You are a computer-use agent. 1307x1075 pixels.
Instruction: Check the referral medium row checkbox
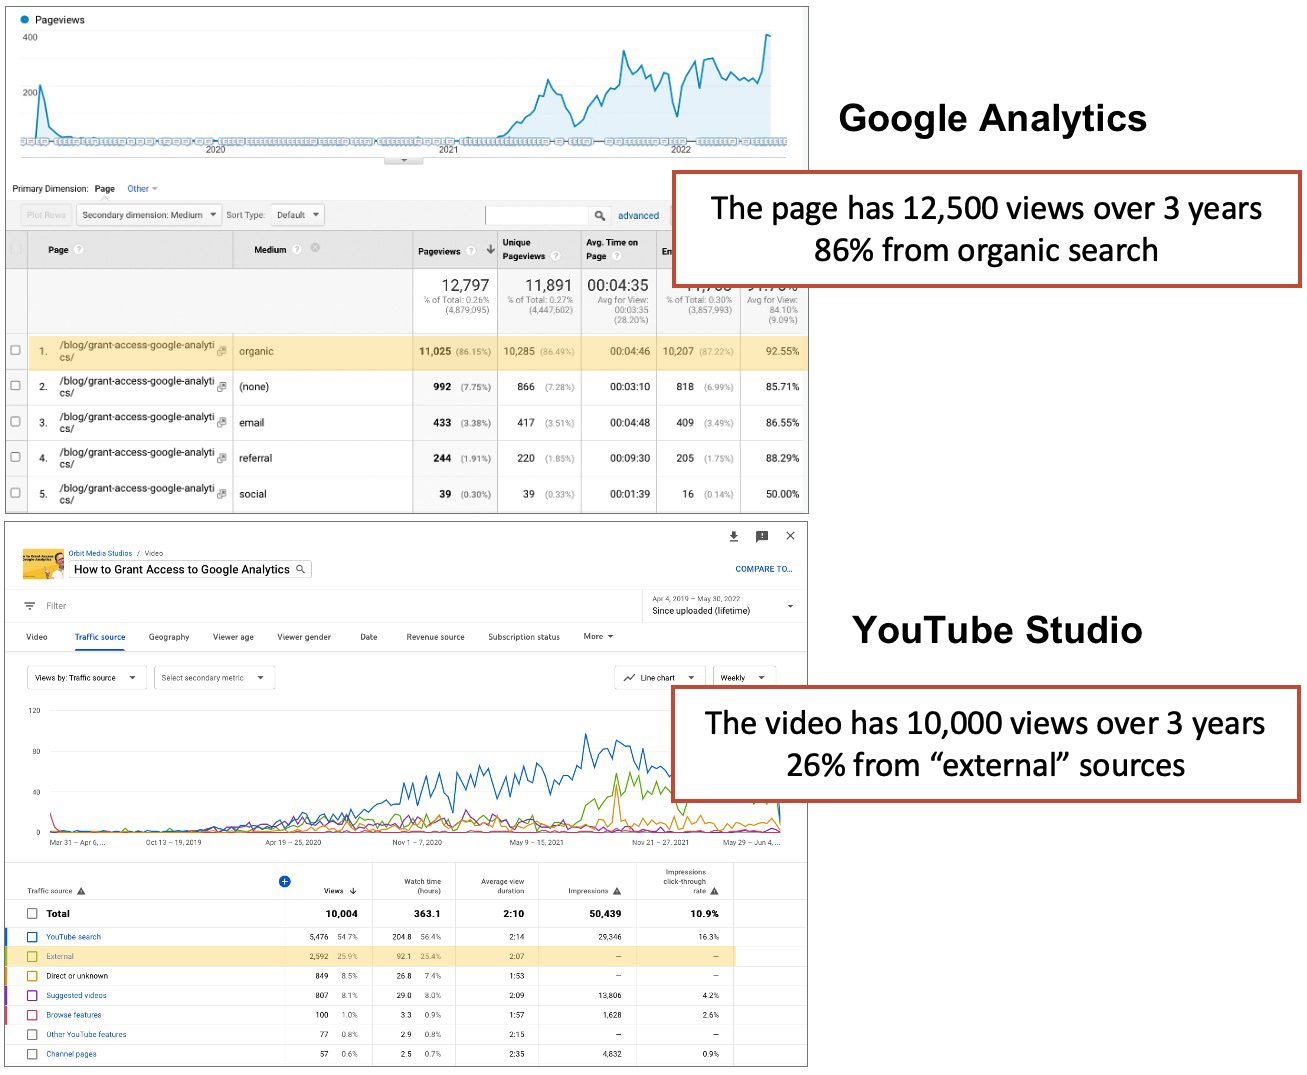[x=15, y=456]
